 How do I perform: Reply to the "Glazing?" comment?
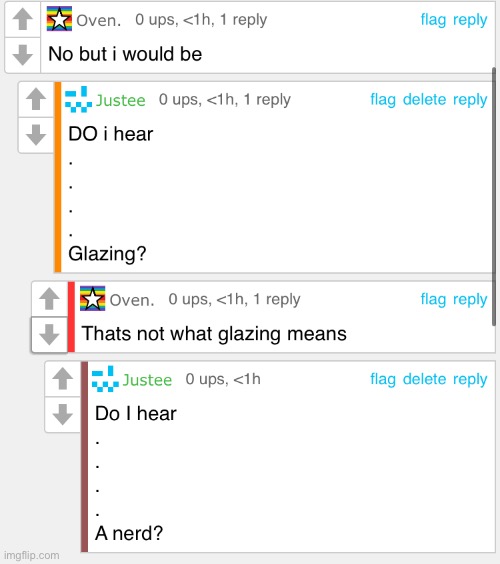pos(470,100)
